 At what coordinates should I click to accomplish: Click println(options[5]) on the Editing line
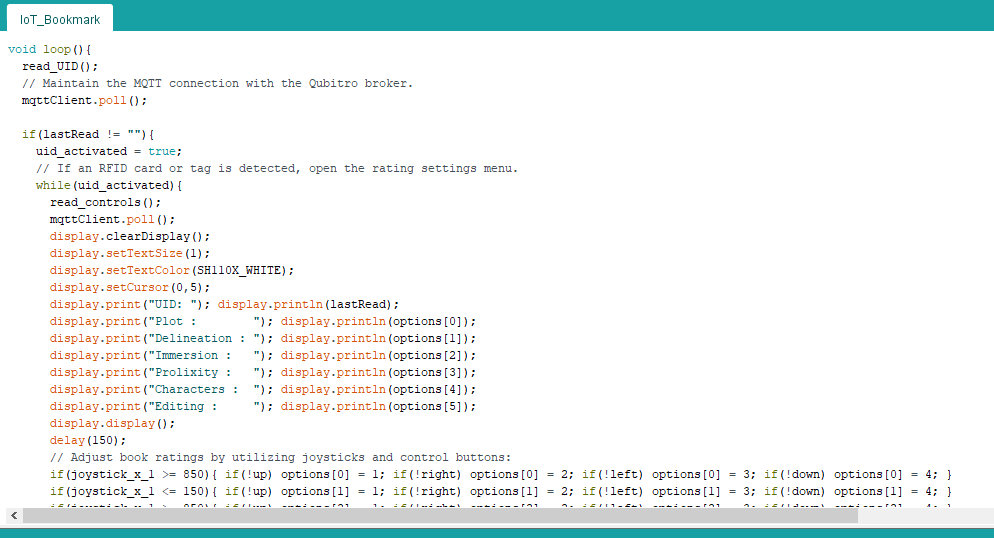tap(378, 406)
